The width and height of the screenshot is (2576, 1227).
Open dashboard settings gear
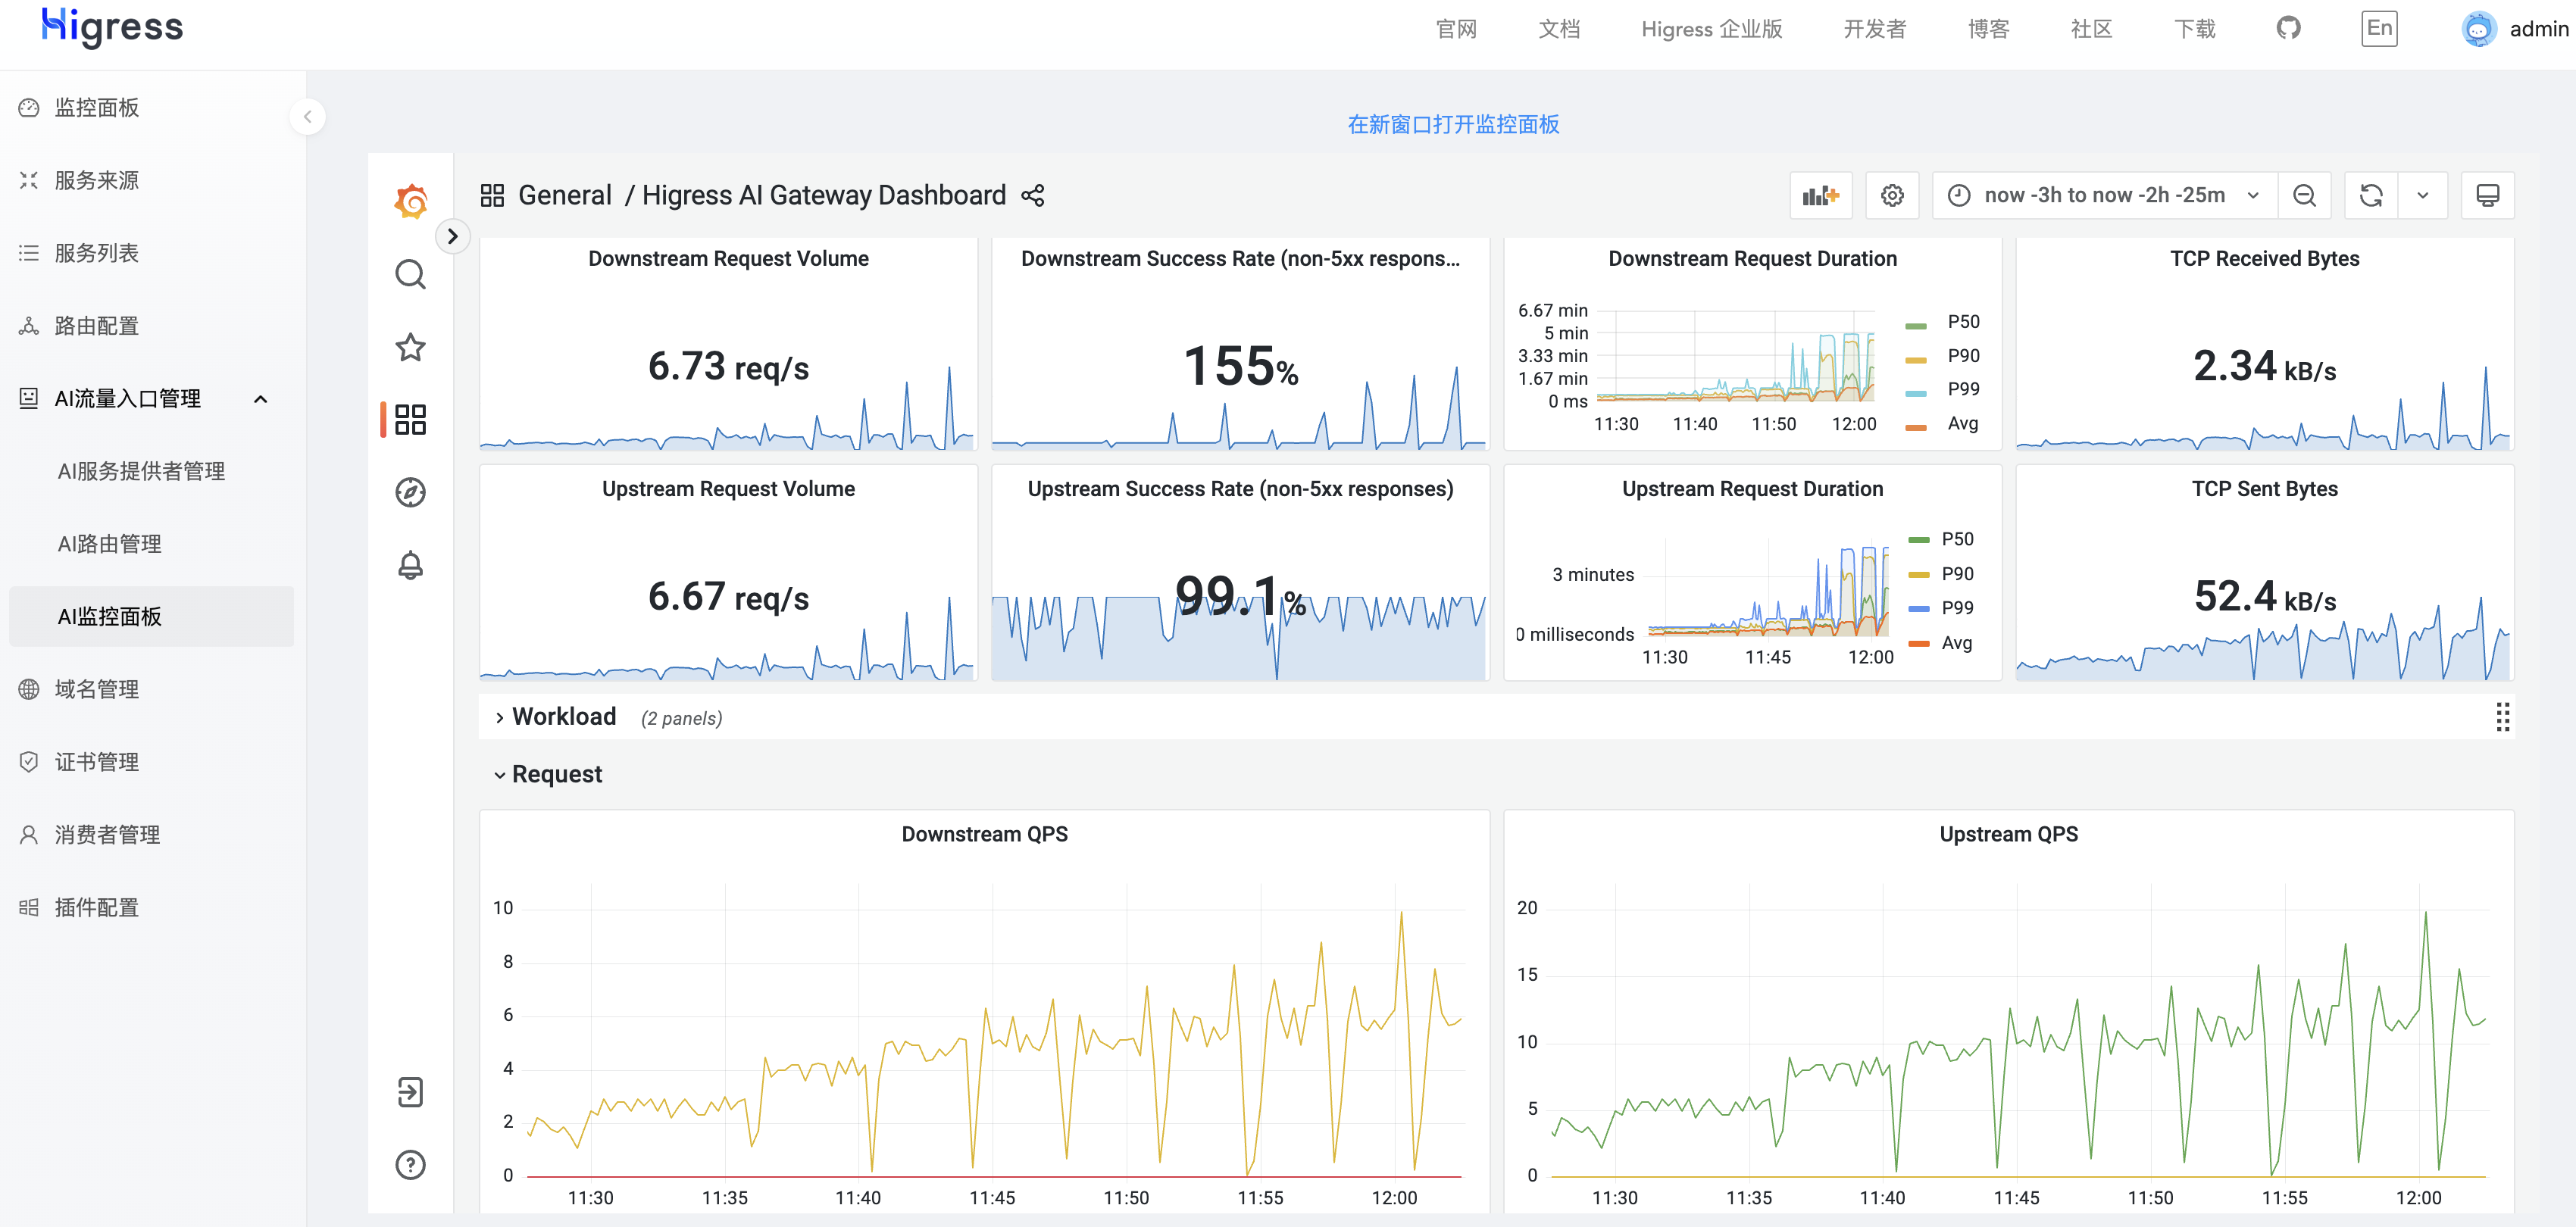(x=1892, y=195)
